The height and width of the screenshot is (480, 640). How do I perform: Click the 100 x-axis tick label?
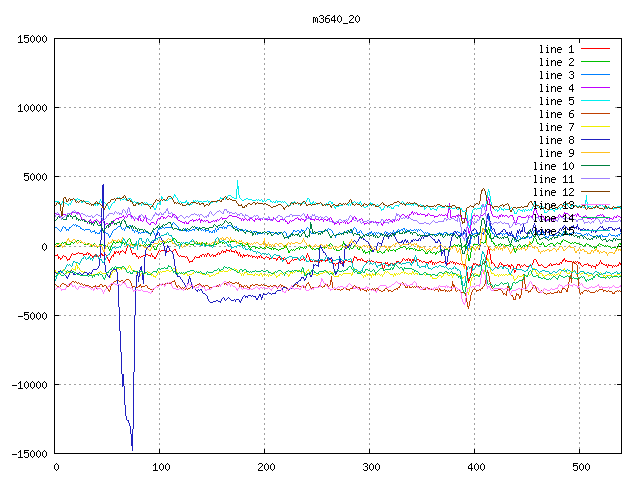160,467
